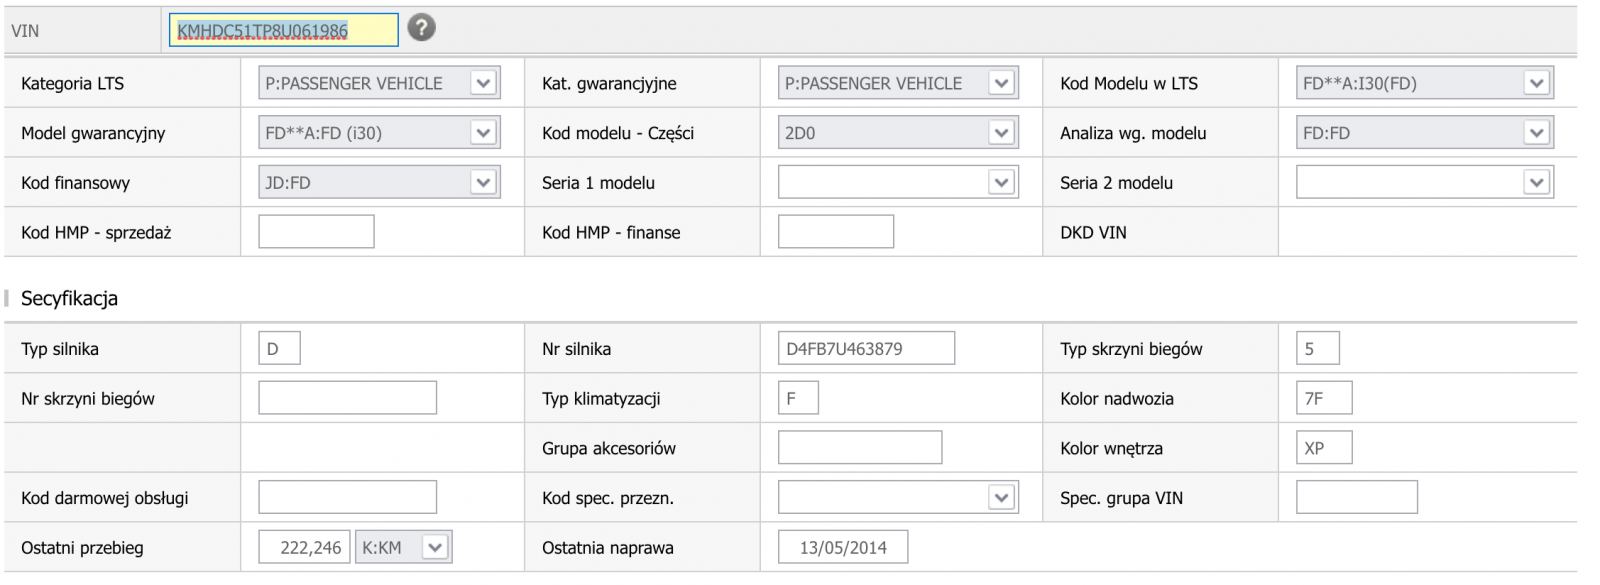The height and width of the screenshot is (585, 1600).
Task: Click the Nr silnika text field
Action: pyautogui.click(x=866, y=349)
